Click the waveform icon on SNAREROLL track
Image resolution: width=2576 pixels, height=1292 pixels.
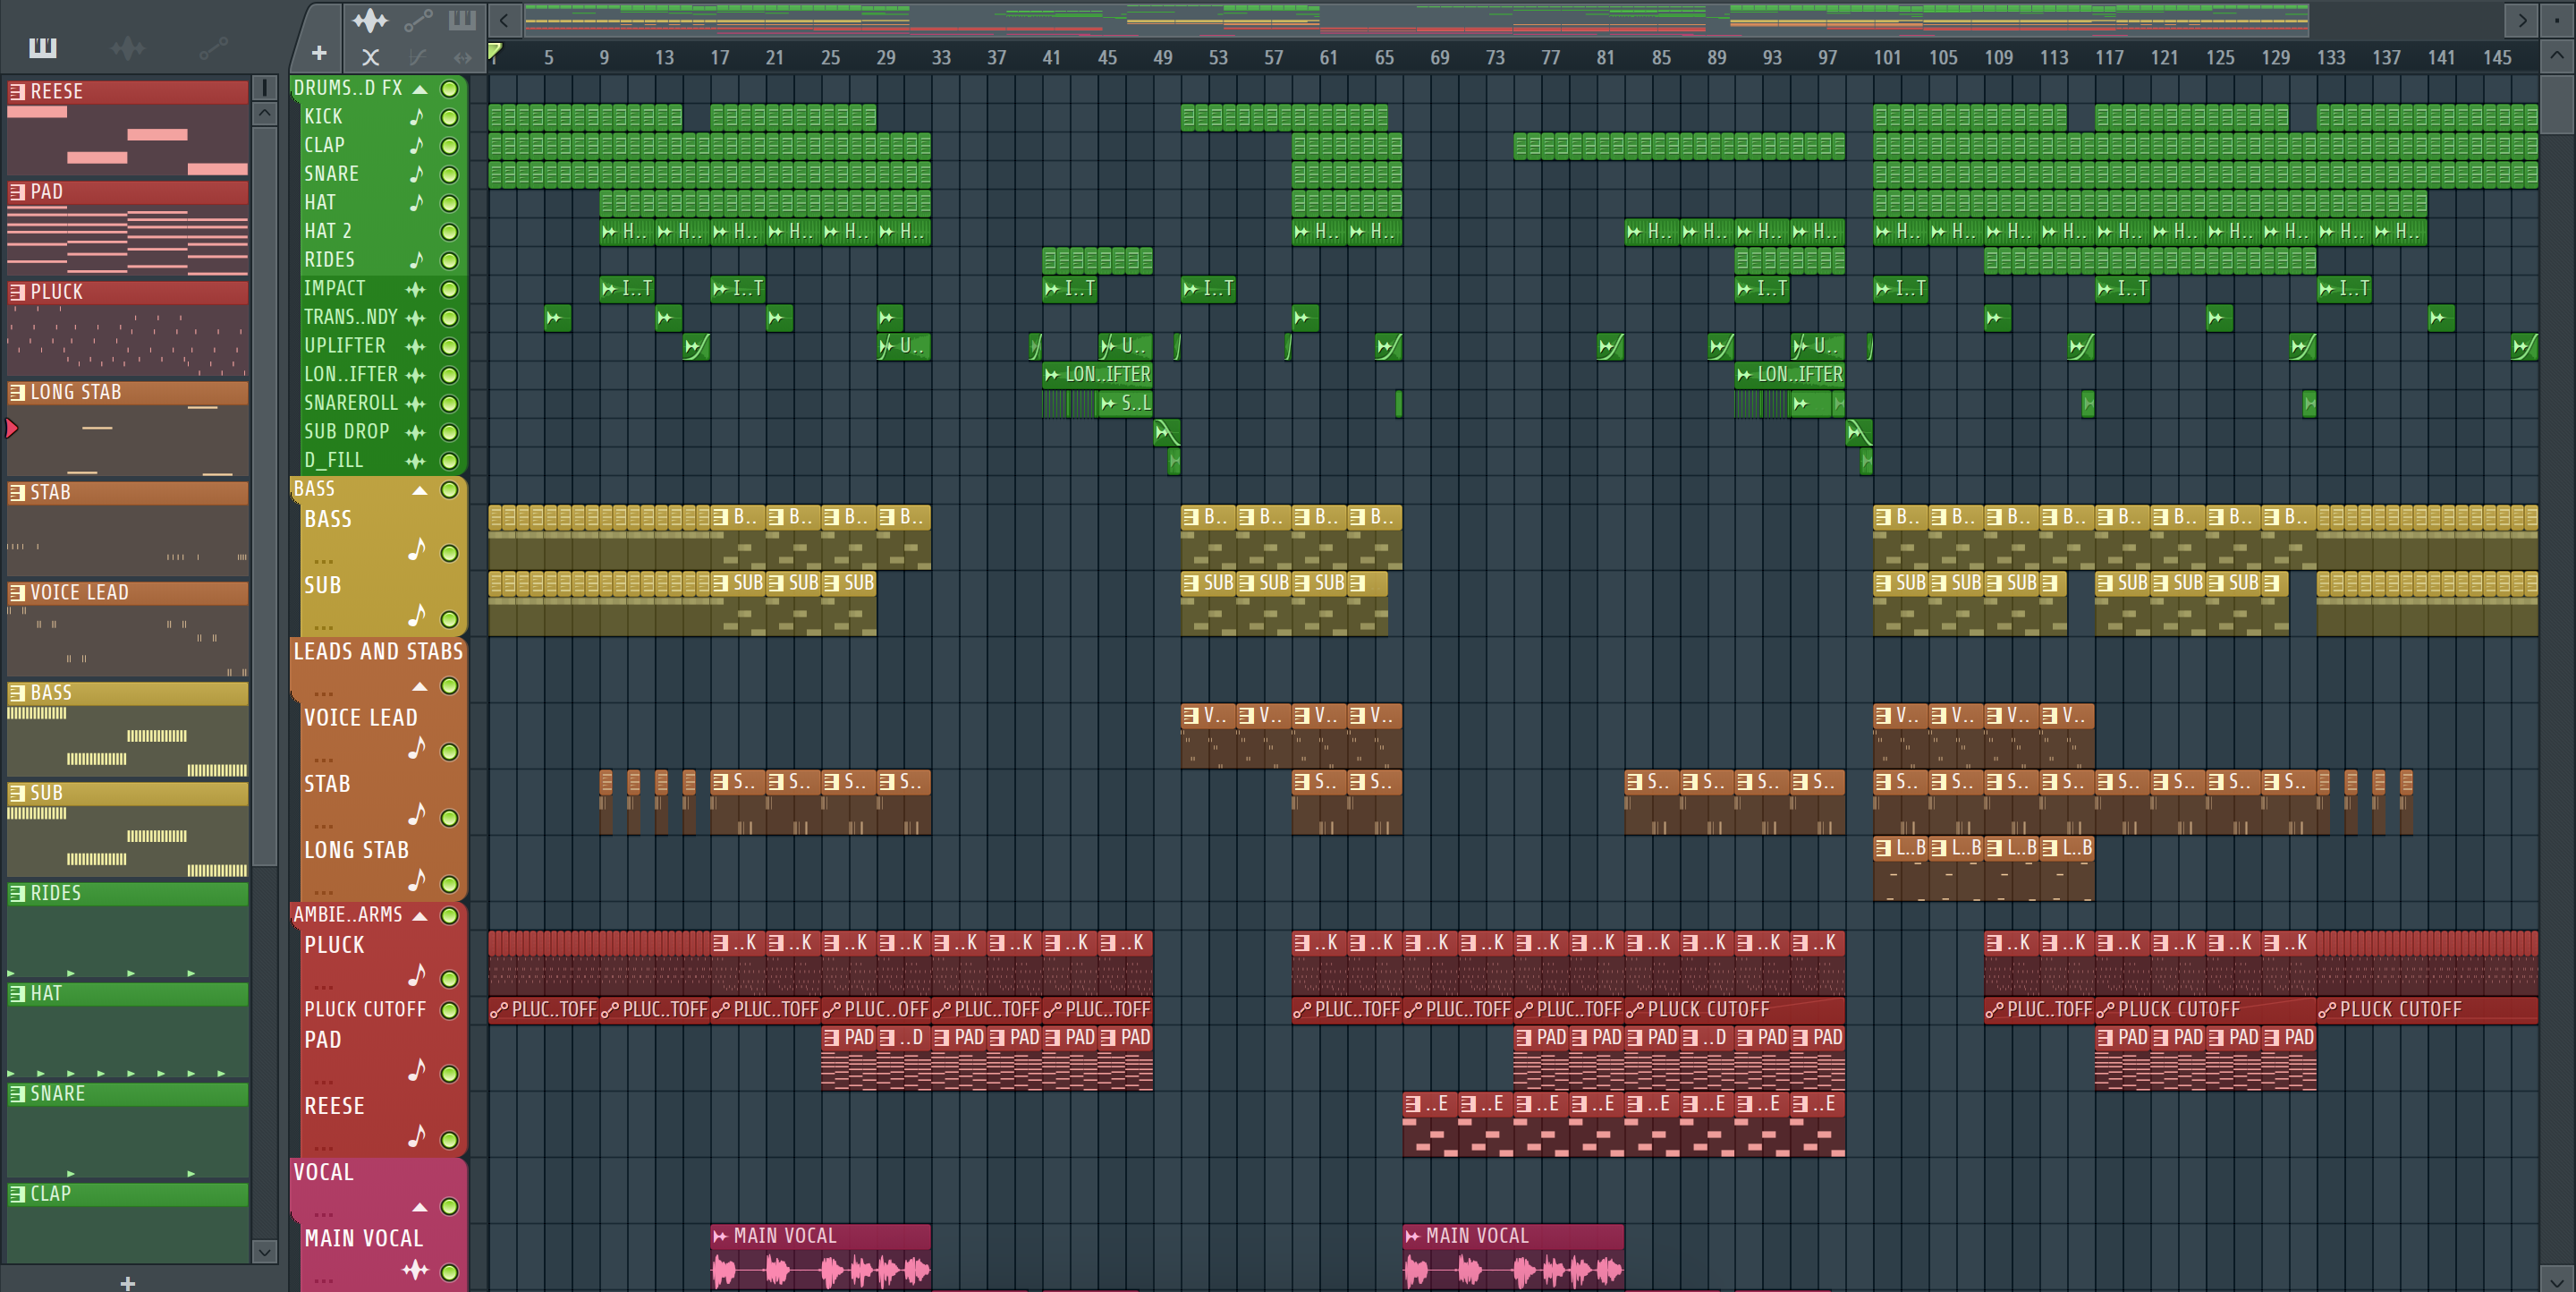pyautogui.click(x=415, y=403)
